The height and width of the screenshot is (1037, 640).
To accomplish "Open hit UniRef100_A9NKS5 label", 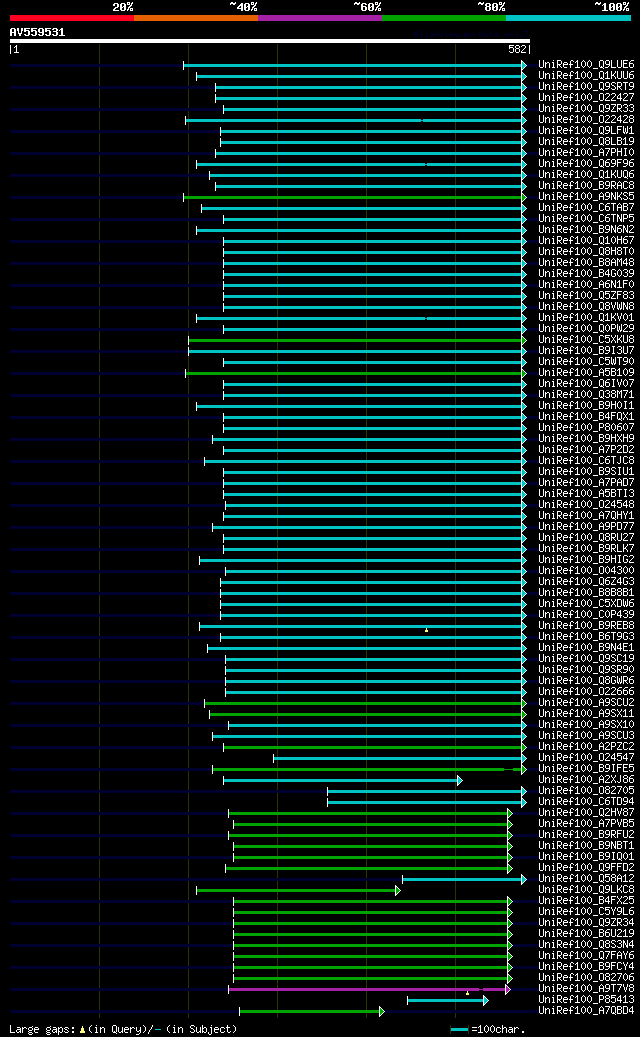I will tap(586, 196).
